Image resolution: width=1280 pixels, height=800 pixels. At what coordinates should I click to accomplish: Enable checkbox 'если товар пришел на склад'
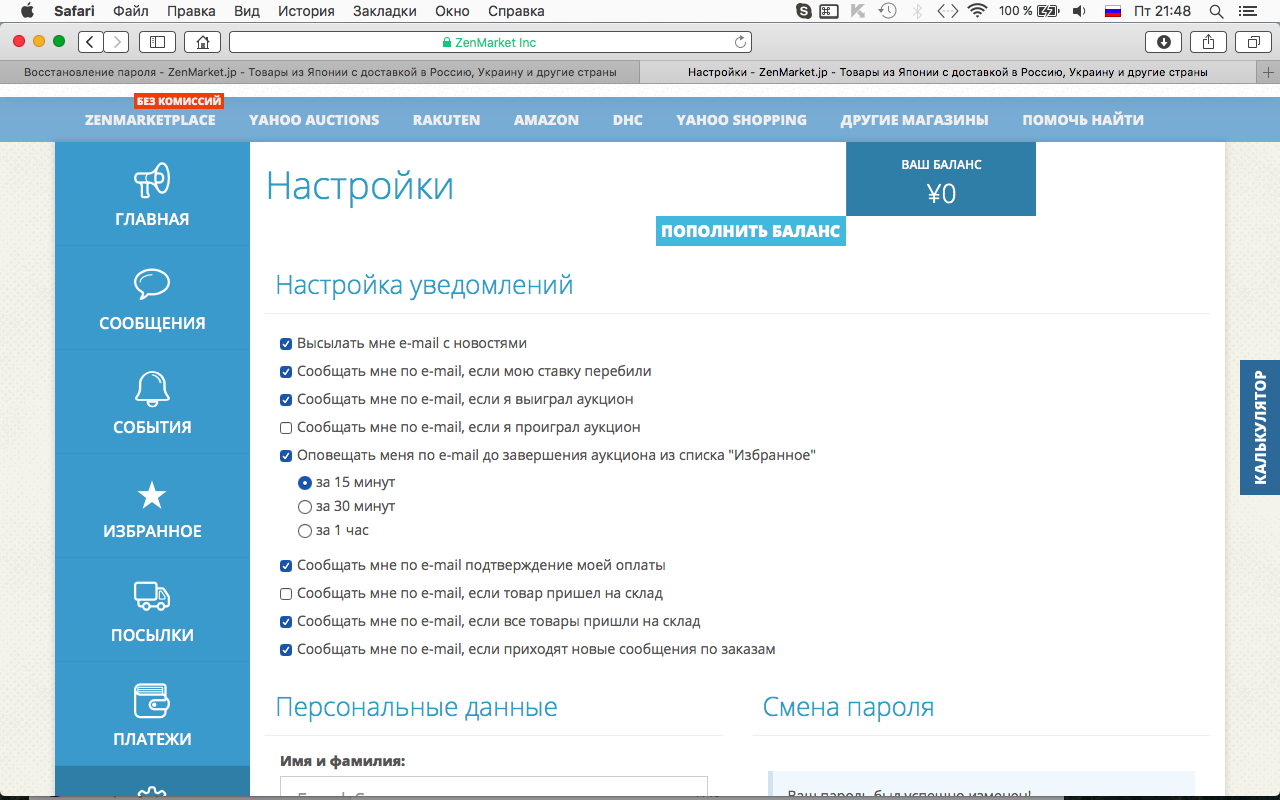286,594
